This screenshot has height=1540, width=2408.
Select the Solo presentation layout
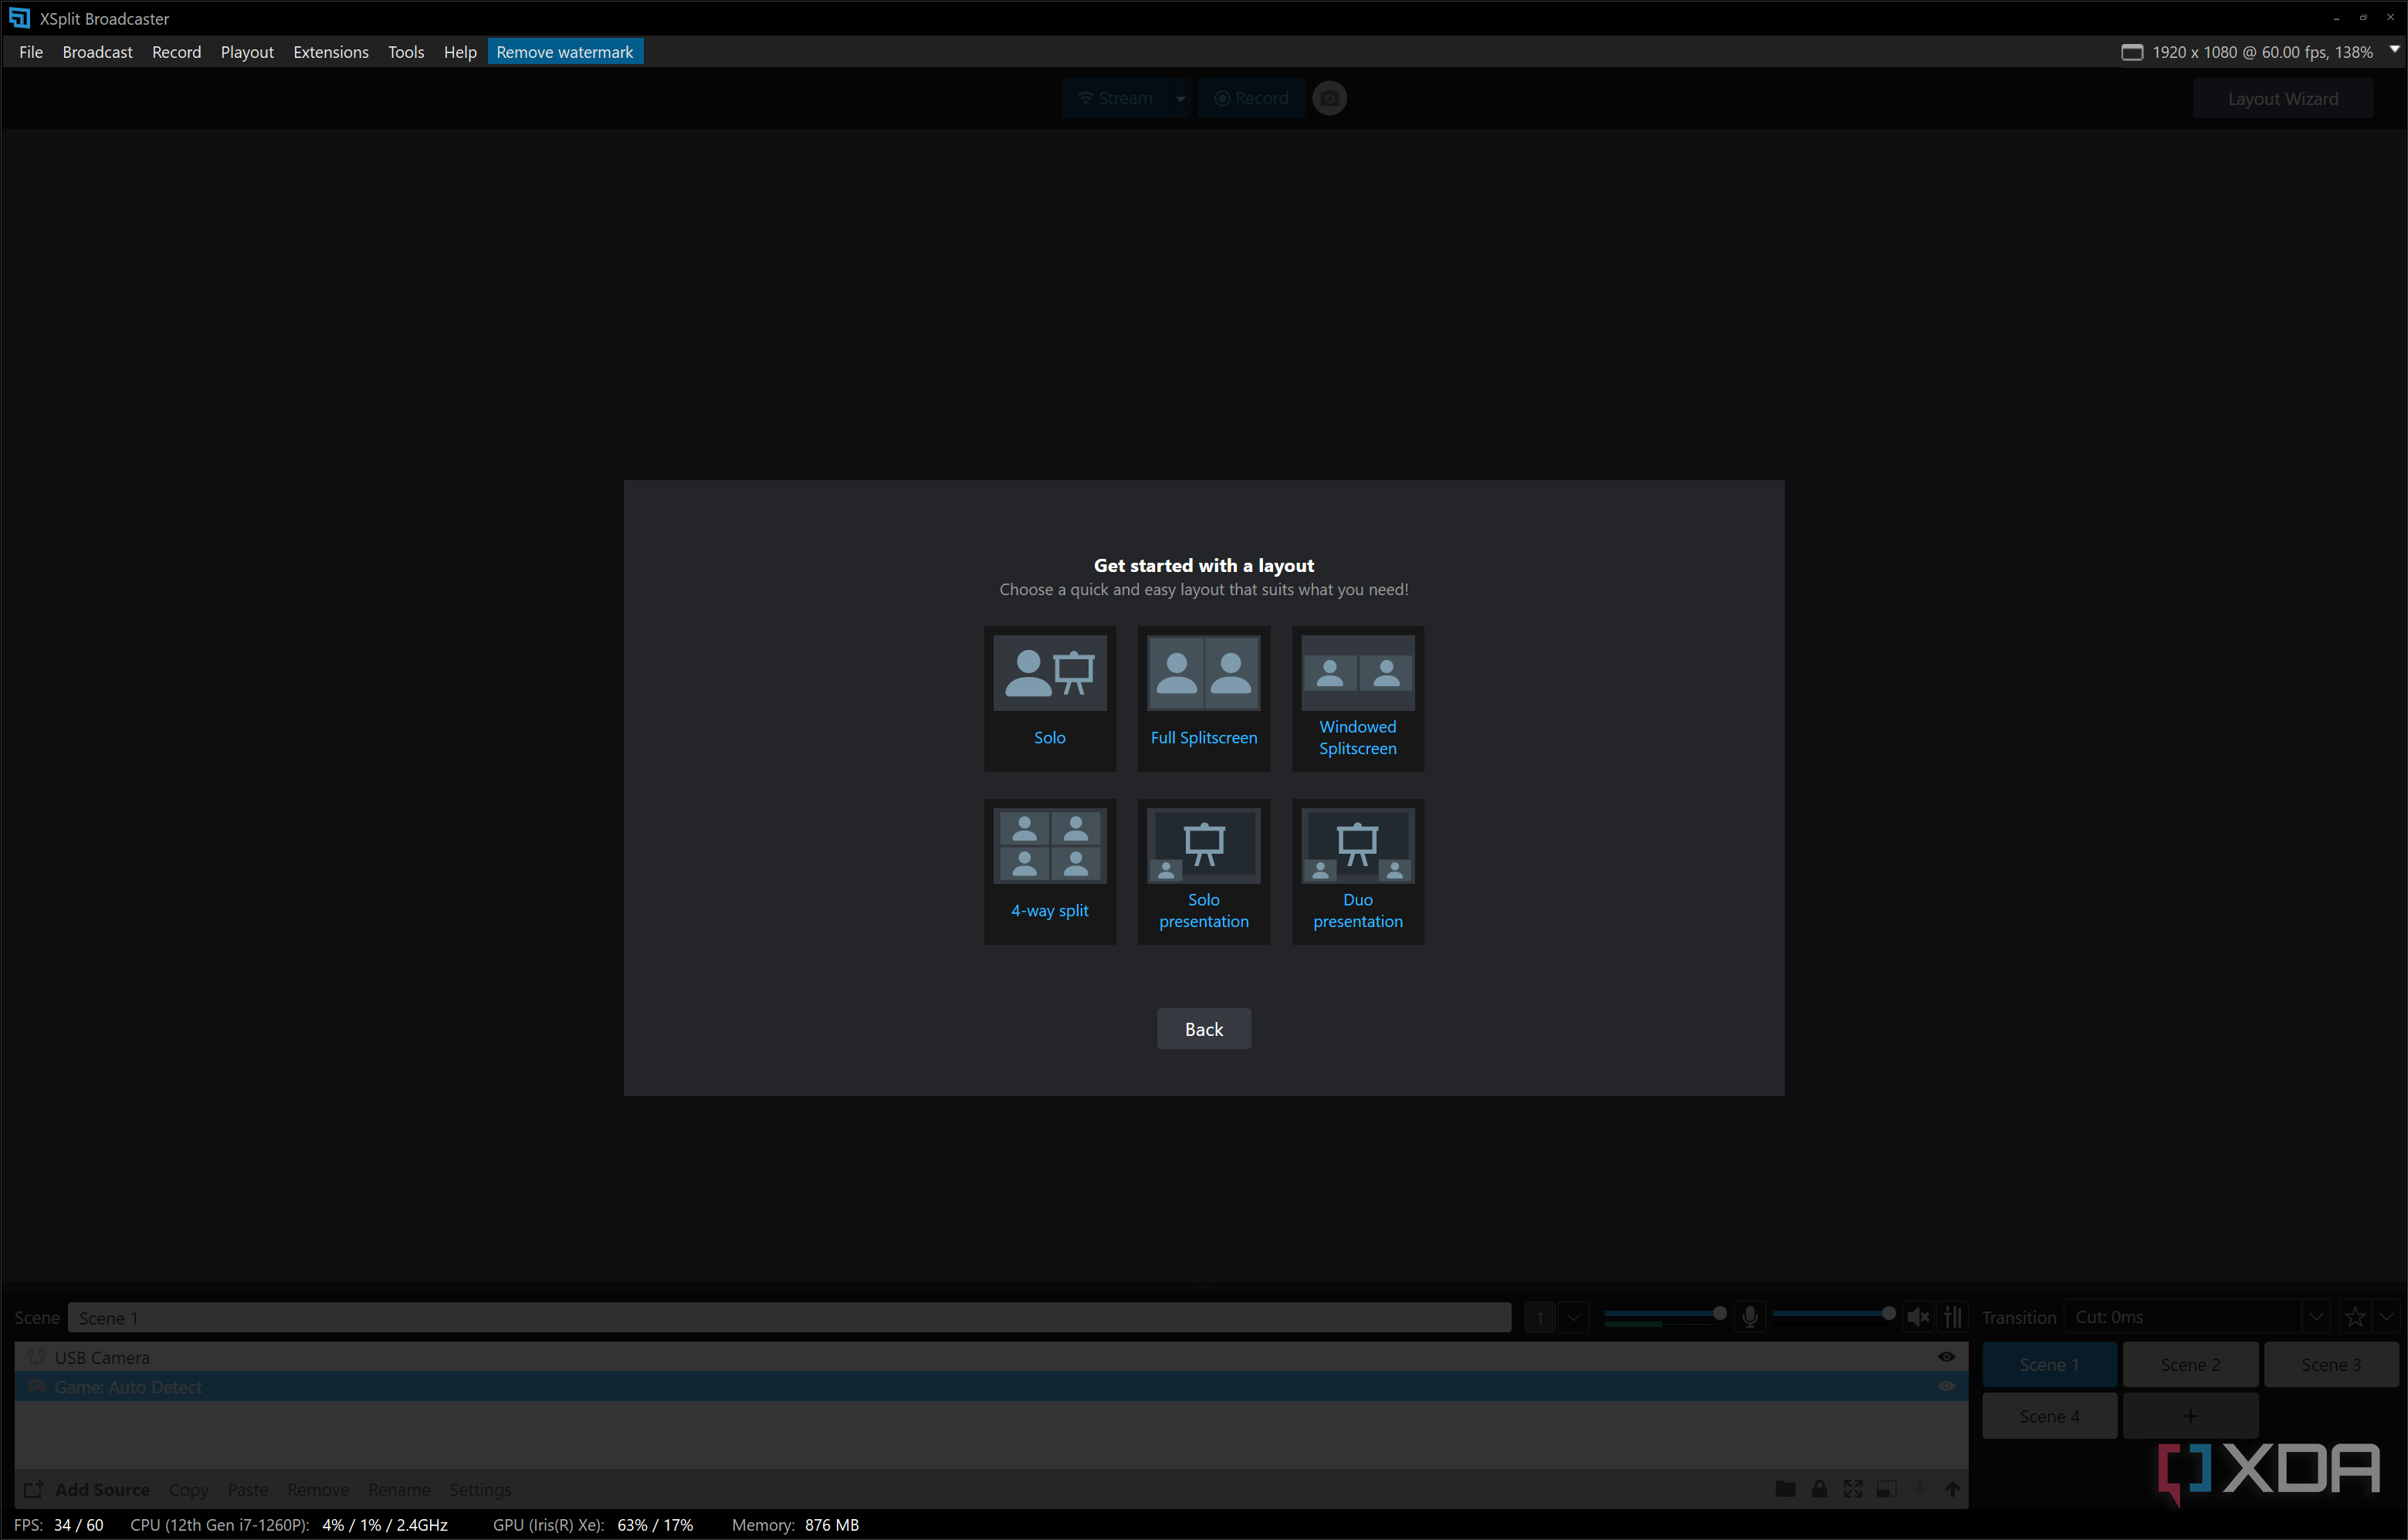(1203, 871)
